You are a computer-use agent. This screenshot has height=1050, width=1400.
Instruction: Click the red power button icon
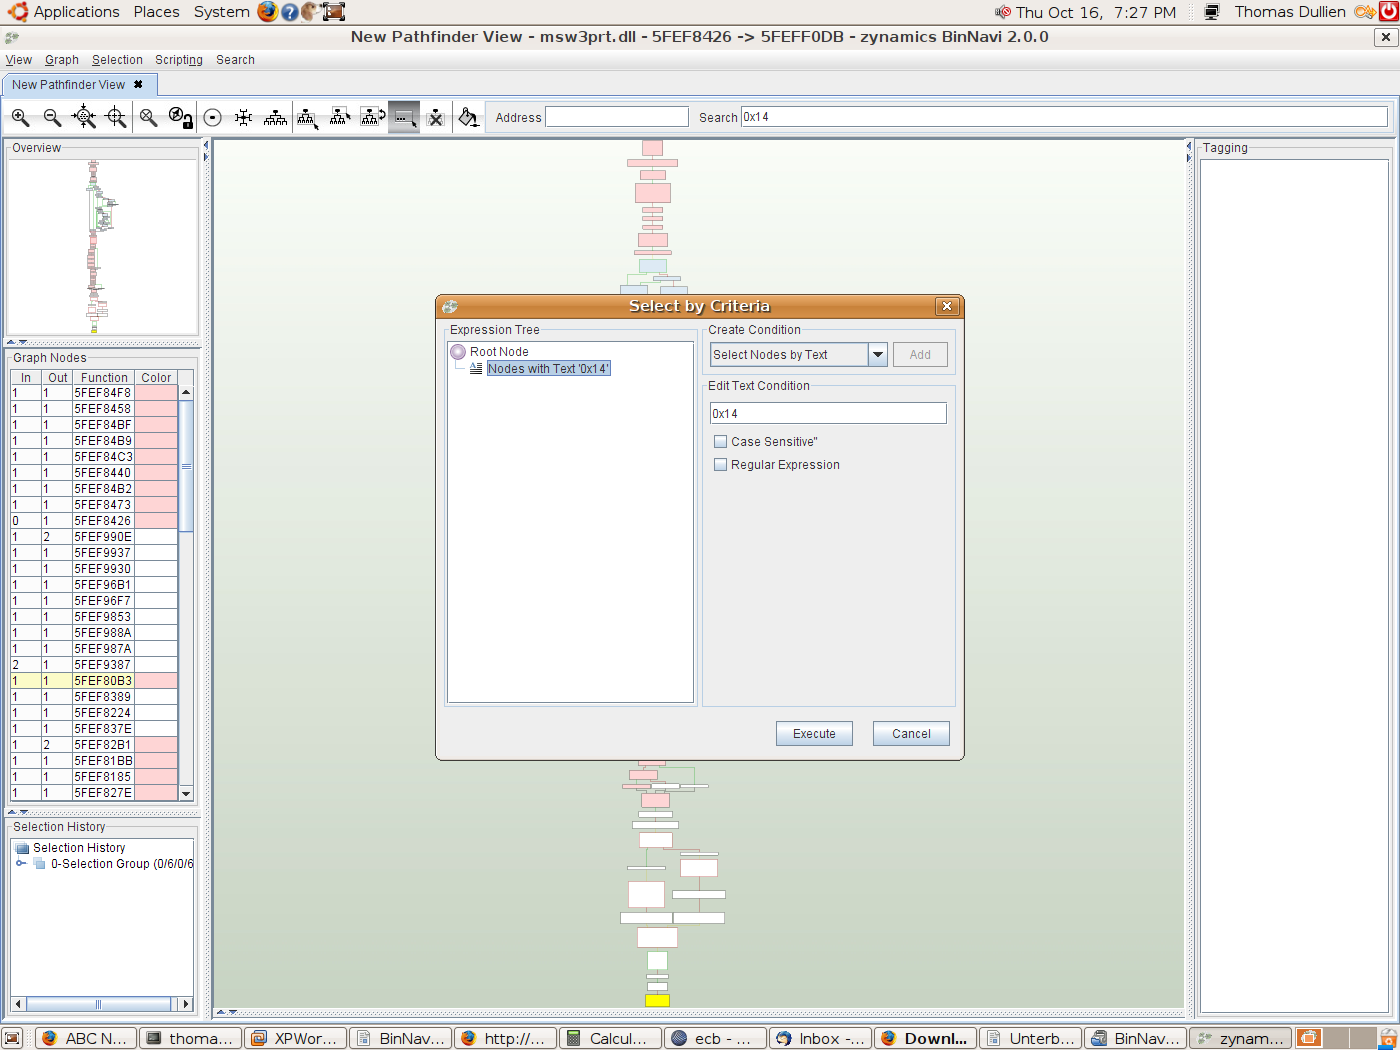pyautogui.click(x=1388, y=12)
